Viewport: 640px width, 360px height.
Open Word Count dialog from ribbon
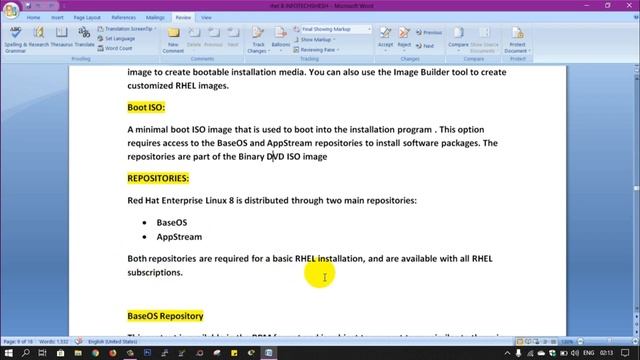click(115, 48)
